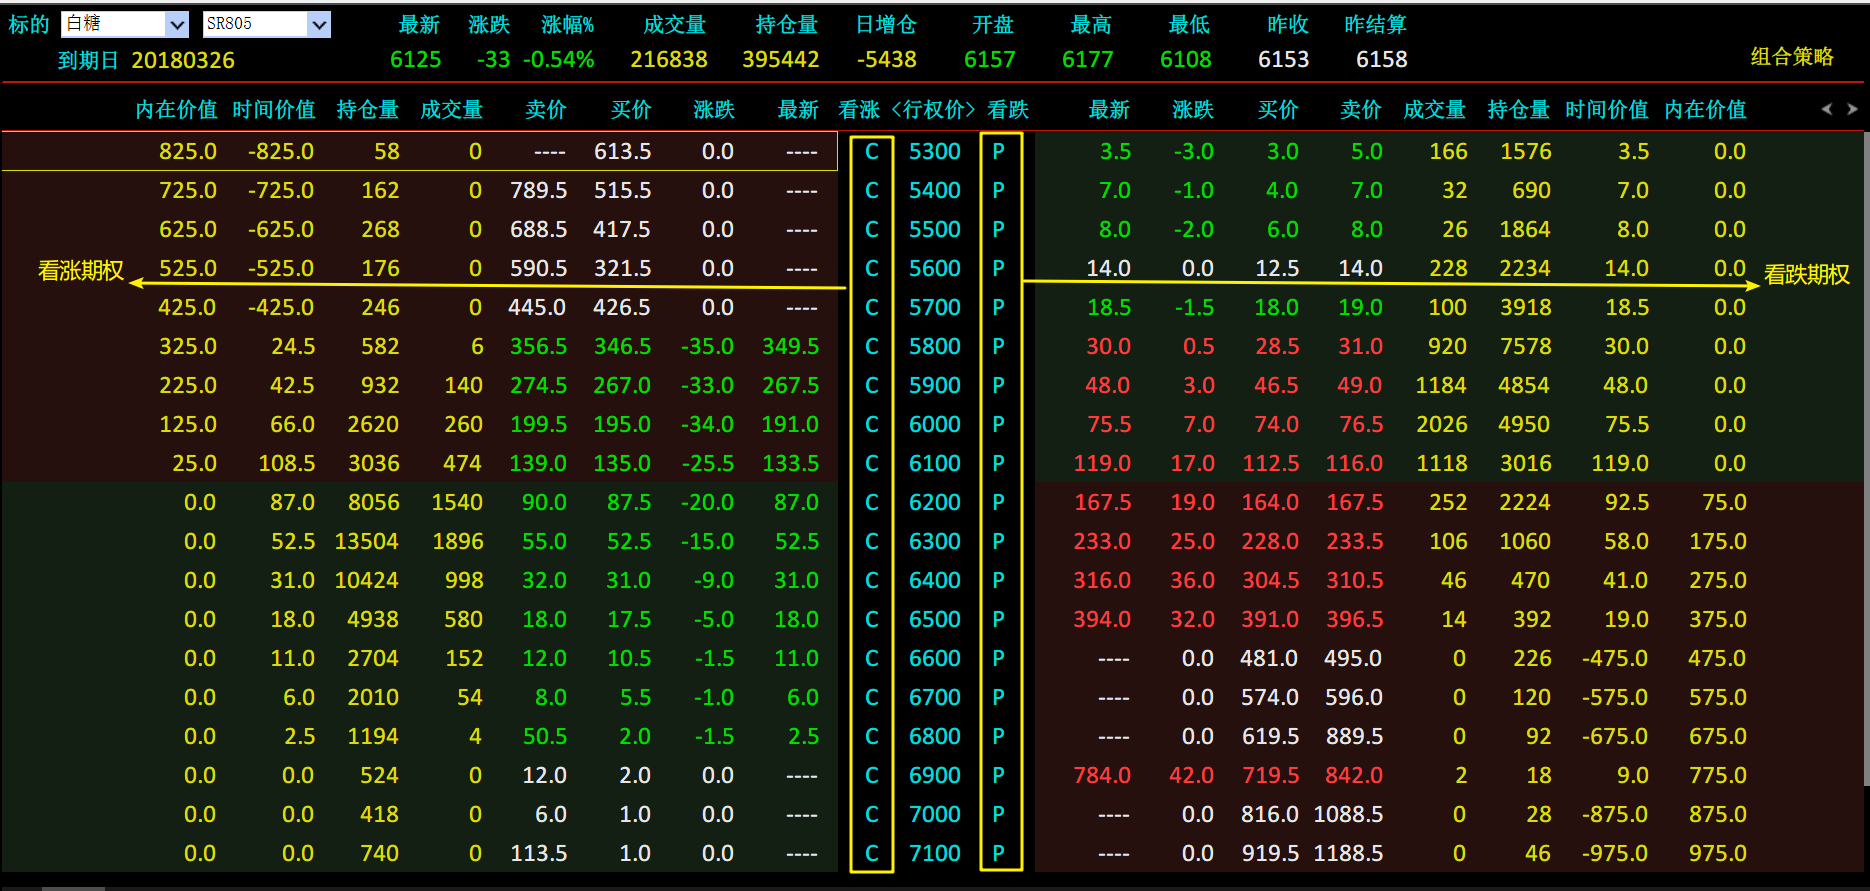Click strike price 5500
This screenshot has height=891, width=1870.
coord(935,230)
